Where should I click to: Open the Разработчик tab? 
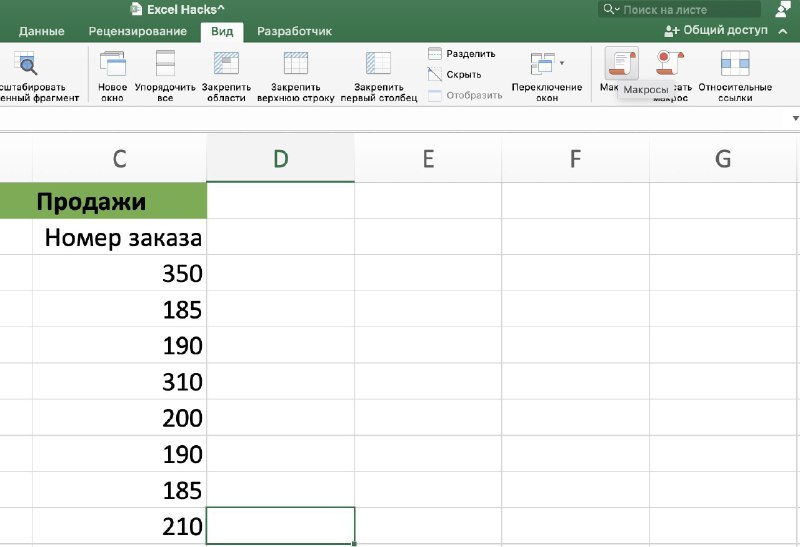click(x=294, y=31)
